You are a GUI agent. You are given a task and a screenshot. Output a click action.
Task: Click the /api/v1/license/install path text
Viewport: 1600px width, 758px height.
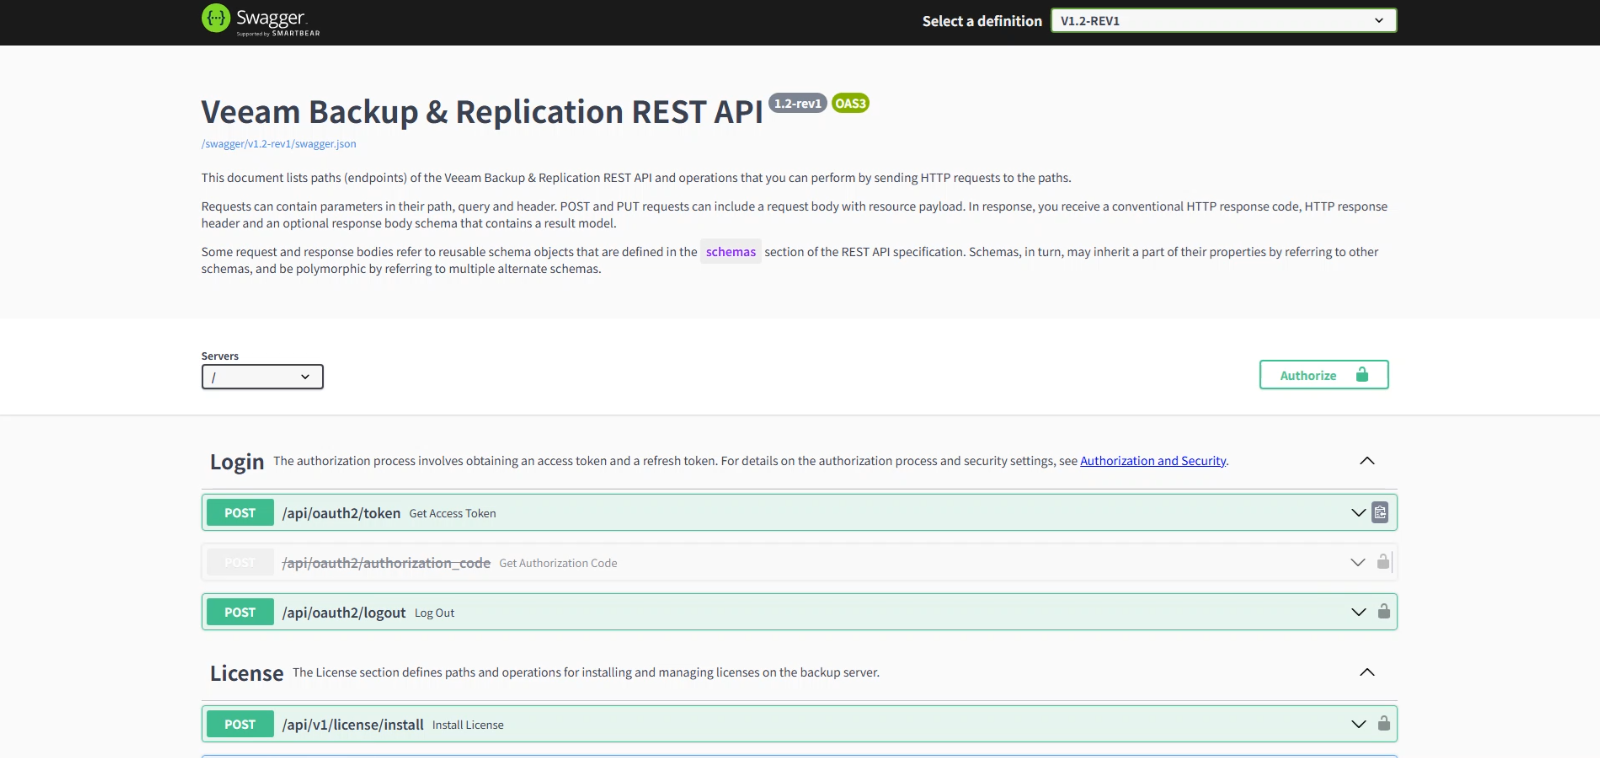353,725
